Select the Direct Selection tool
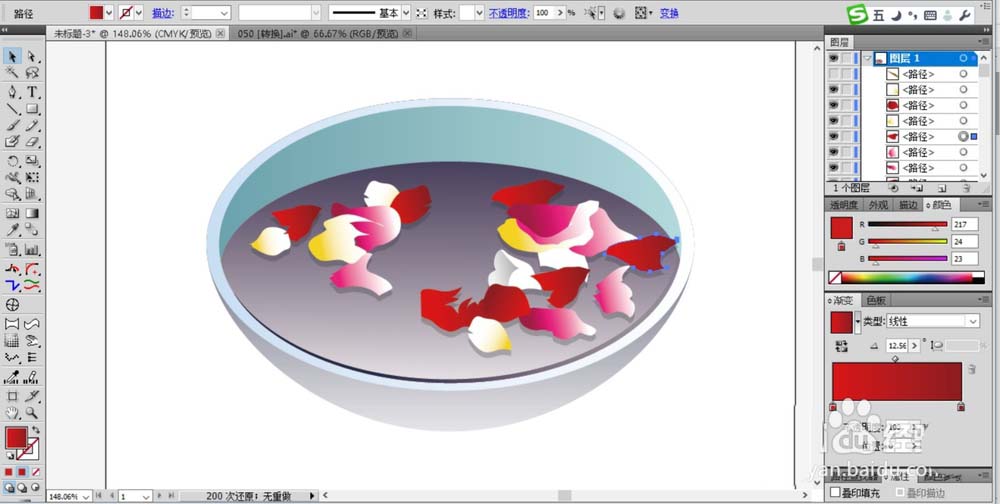This screenshot has width=1000, height=504. click(x=32, y=56)
